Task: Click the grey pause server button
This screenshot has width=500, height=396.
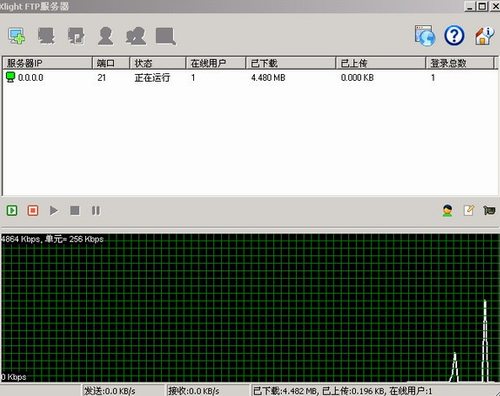Action: [96, 210]
